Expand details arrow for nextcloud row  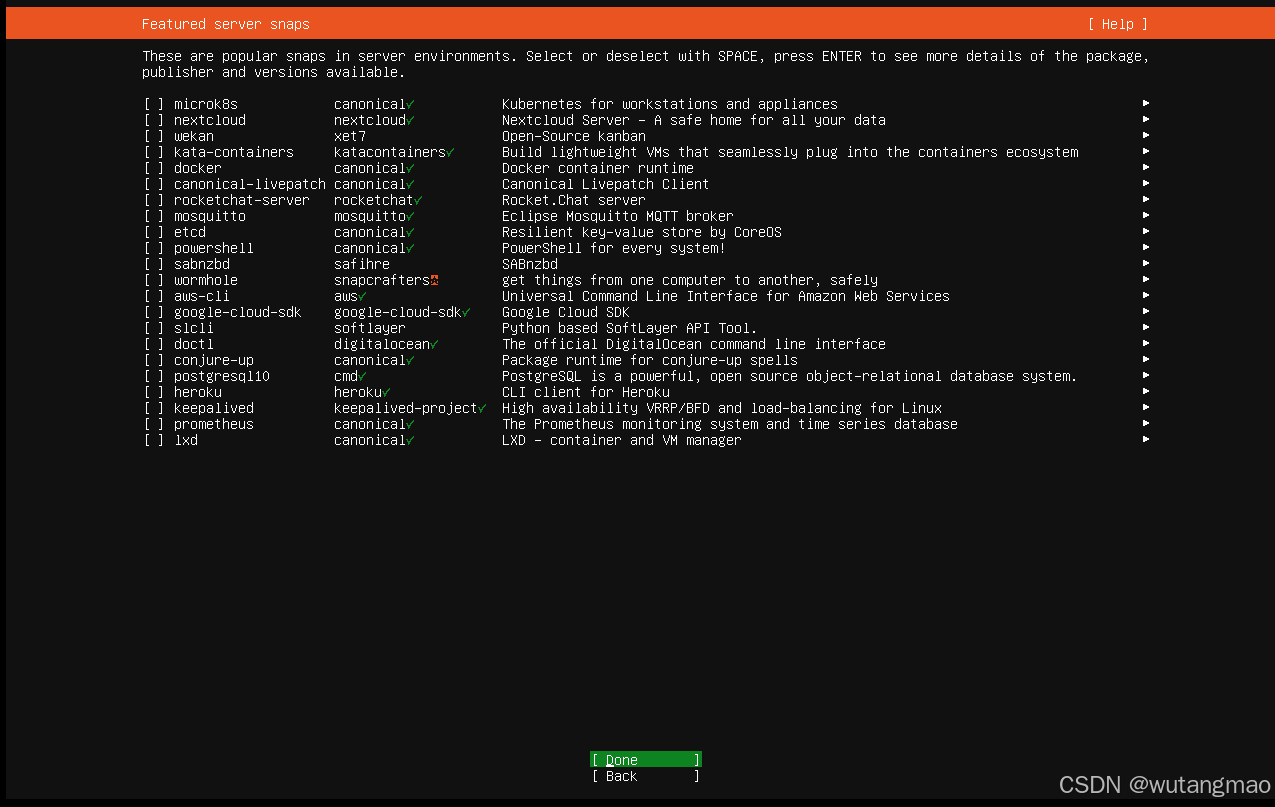pos(1146,119)
